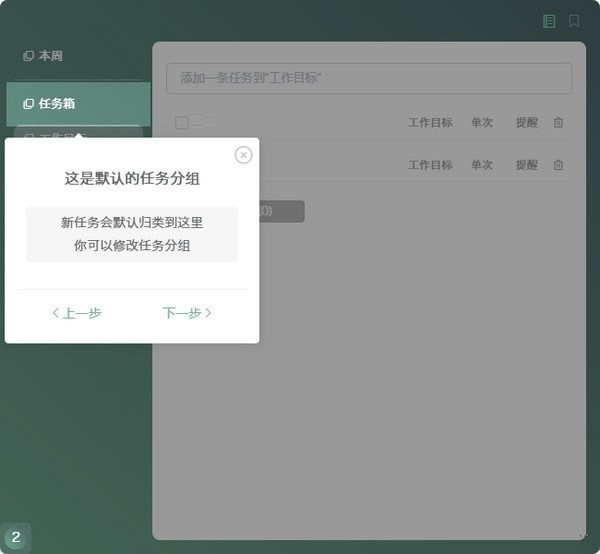This screenshot has width=600, height=554.
Task: Change 工作目标 group of the second task
Action: coord(430,165)
